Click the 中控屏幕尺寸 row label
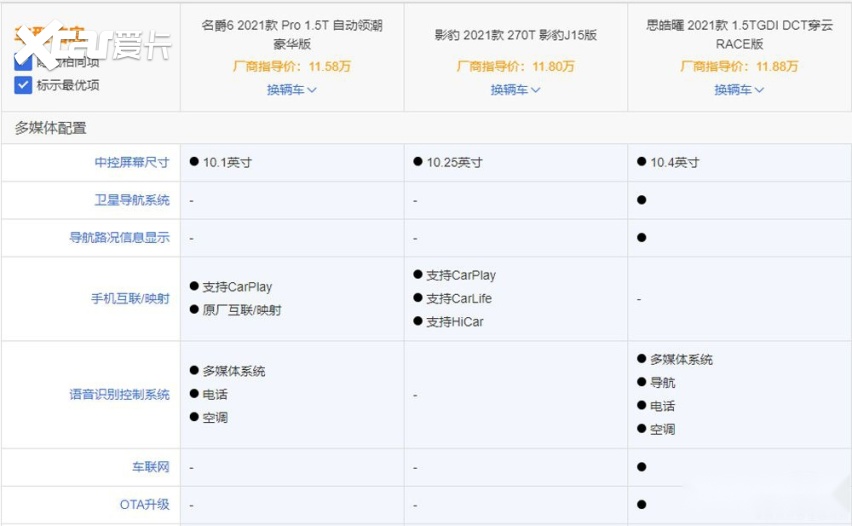 click(132, 162)
